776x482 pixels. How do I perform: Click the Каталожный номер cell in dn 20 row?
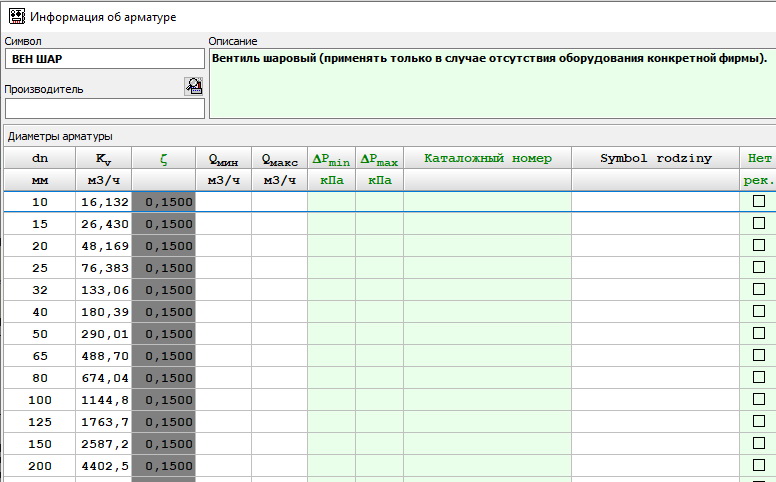tap(487, 246)
